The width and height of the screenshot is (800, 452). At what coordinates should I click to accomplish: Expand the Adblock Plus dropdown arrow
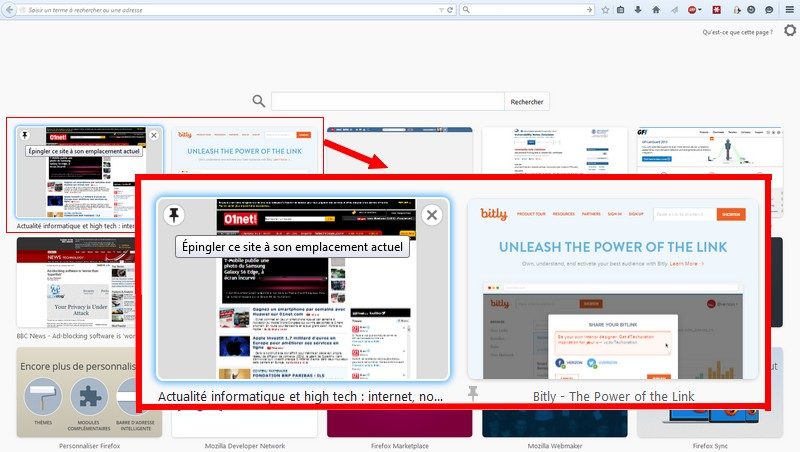click(699, 10)
